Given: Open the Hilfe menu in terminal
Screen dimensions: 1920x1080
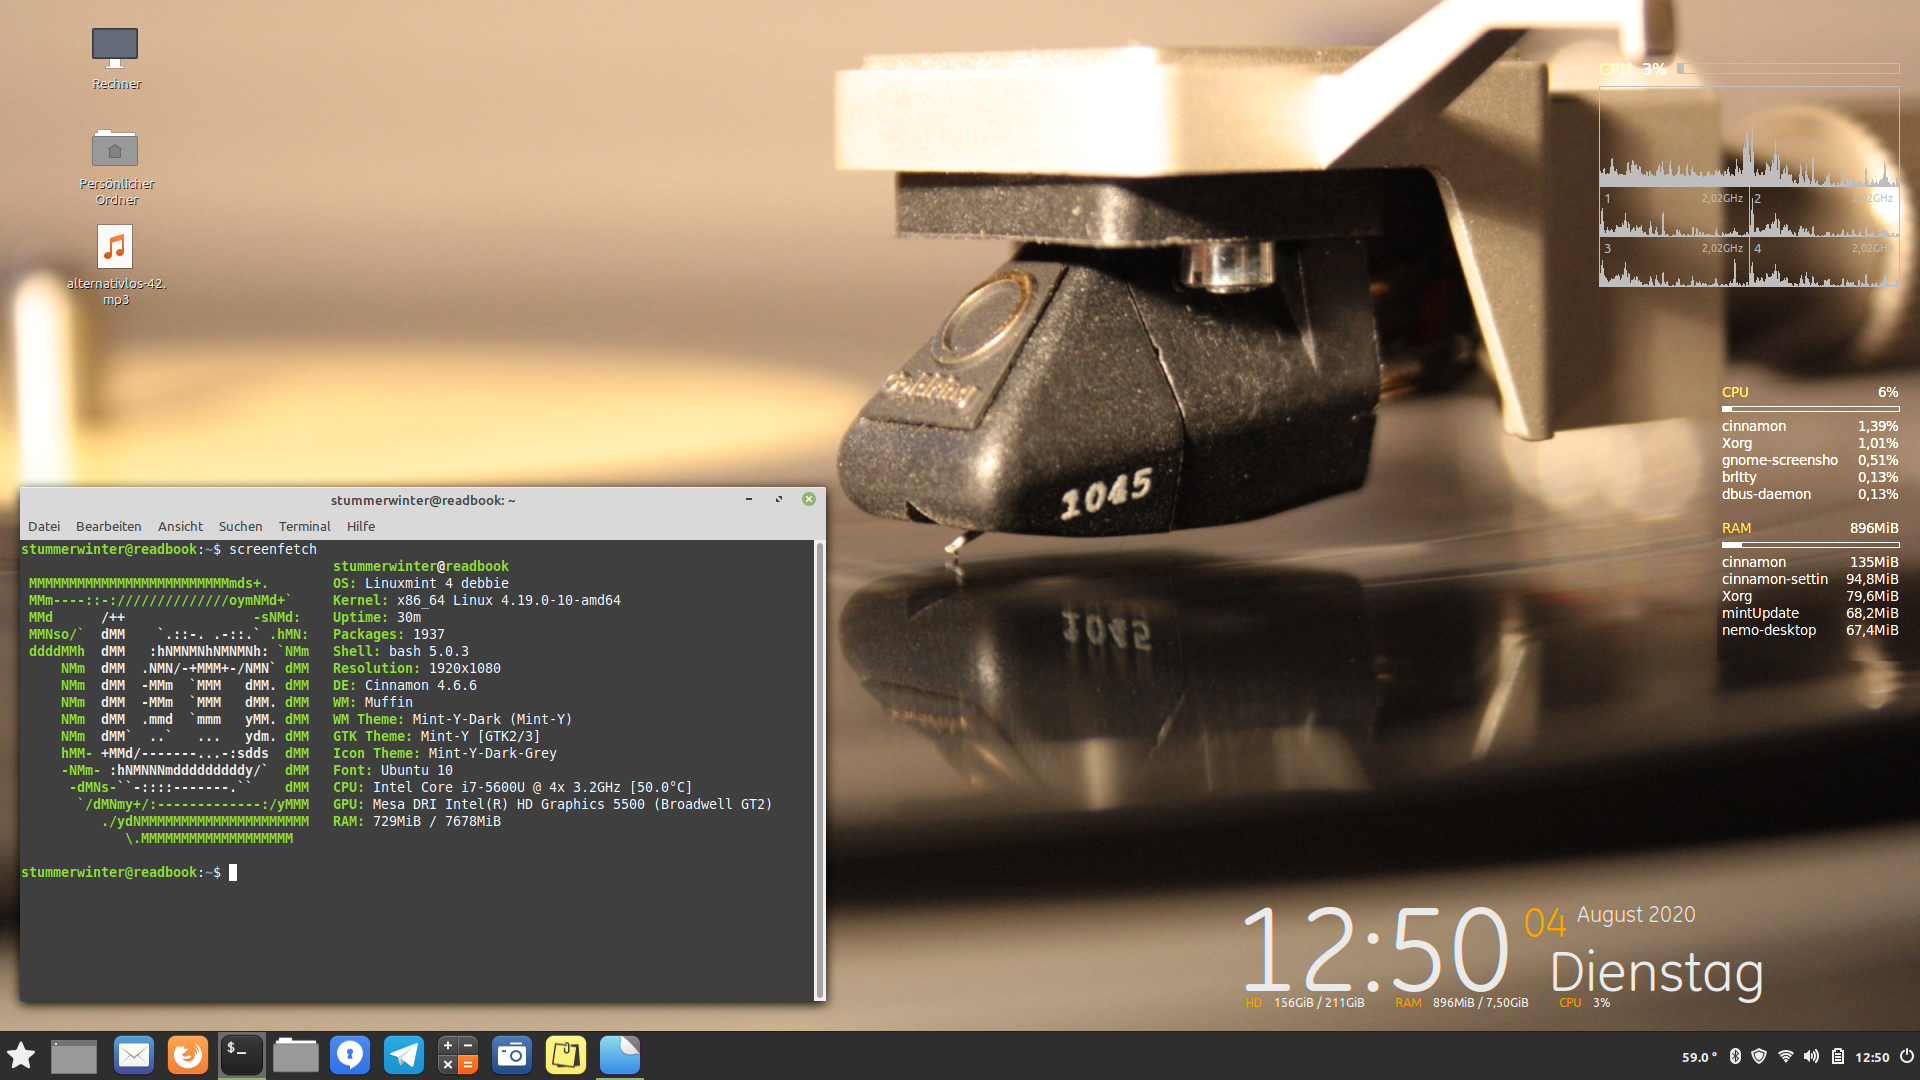Looking at the screenshot, I should pyautogui.click(x=361, y=526).
